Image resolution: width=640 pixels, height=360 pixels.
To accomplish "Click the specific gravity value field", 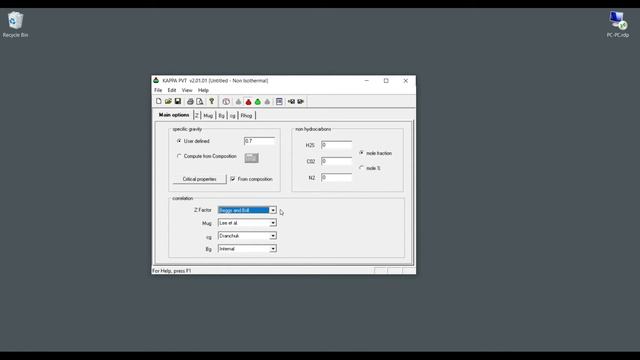I will pyautogui.click(x=259, y=141).
